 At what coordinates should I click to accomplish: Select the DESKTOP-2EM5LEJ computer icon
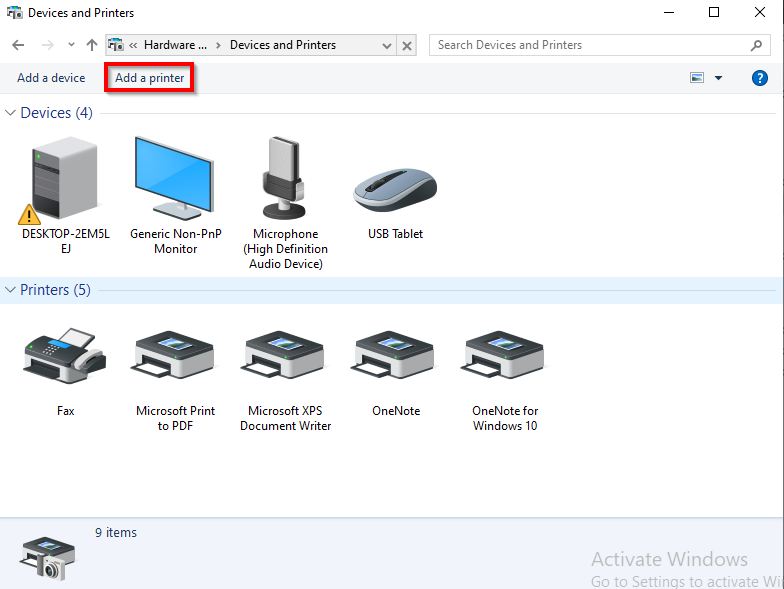(63, 180)
